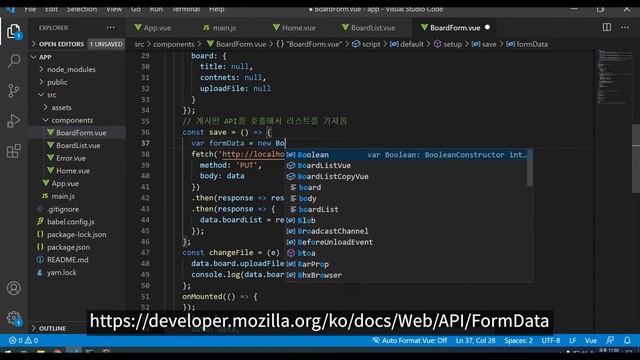Open the Extensions view
This screenshot has height=360, width=640.
point(13,151)
